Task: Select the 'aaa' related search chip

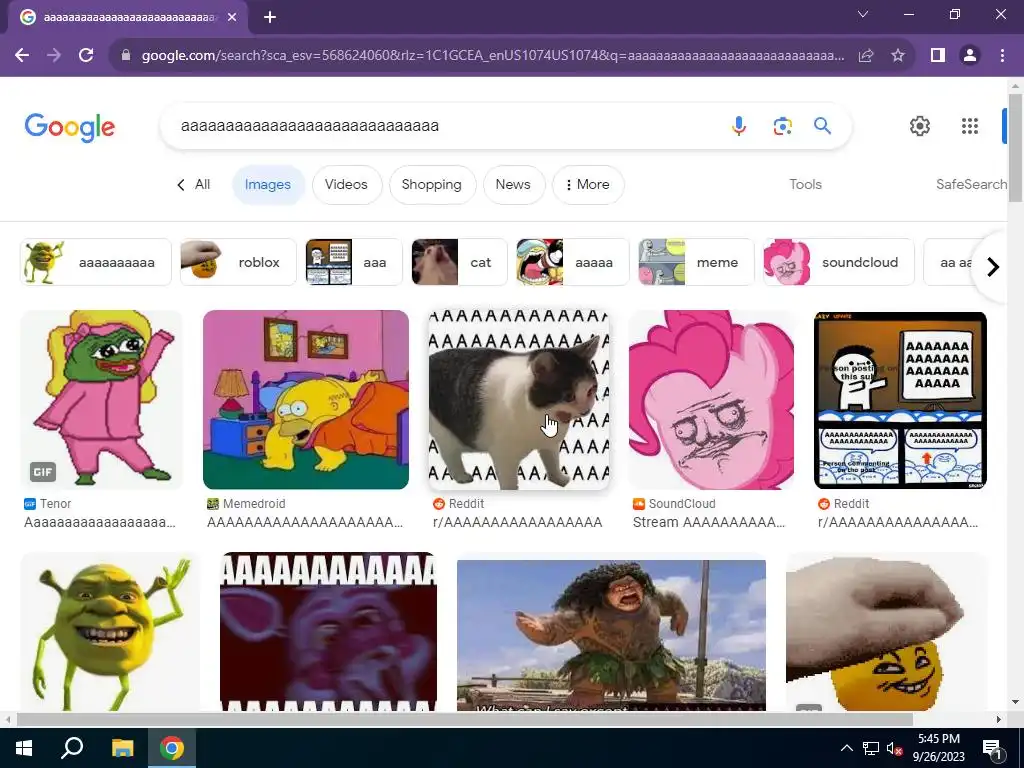Action: pyautogui.click(x=353, y=262)
